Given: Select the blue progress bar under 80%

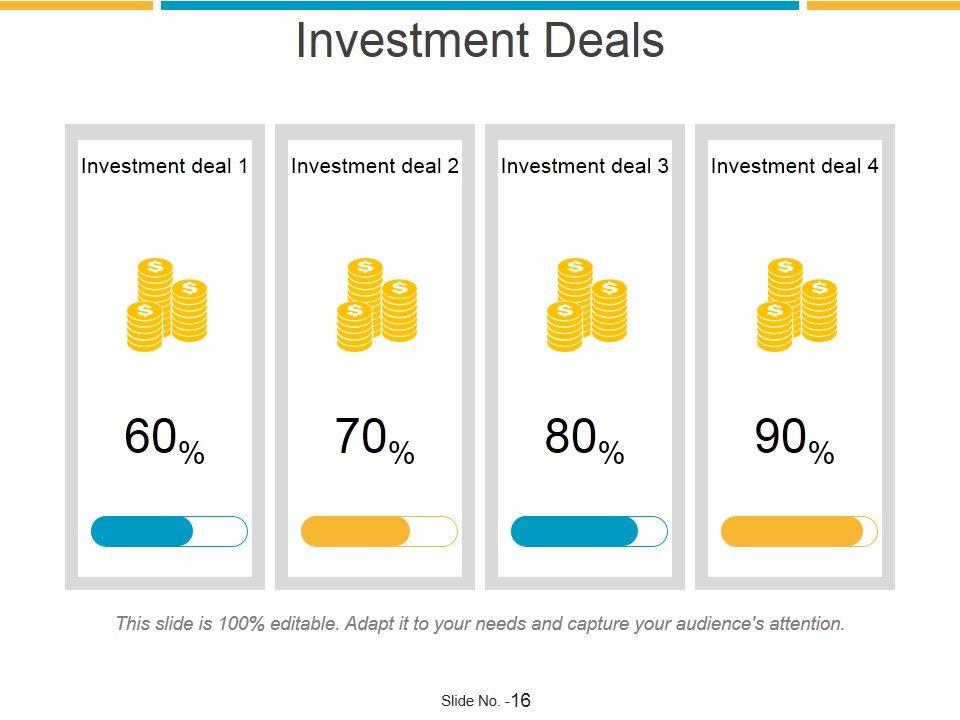Looking at the screenshot, I should click(x=589, y=532).
